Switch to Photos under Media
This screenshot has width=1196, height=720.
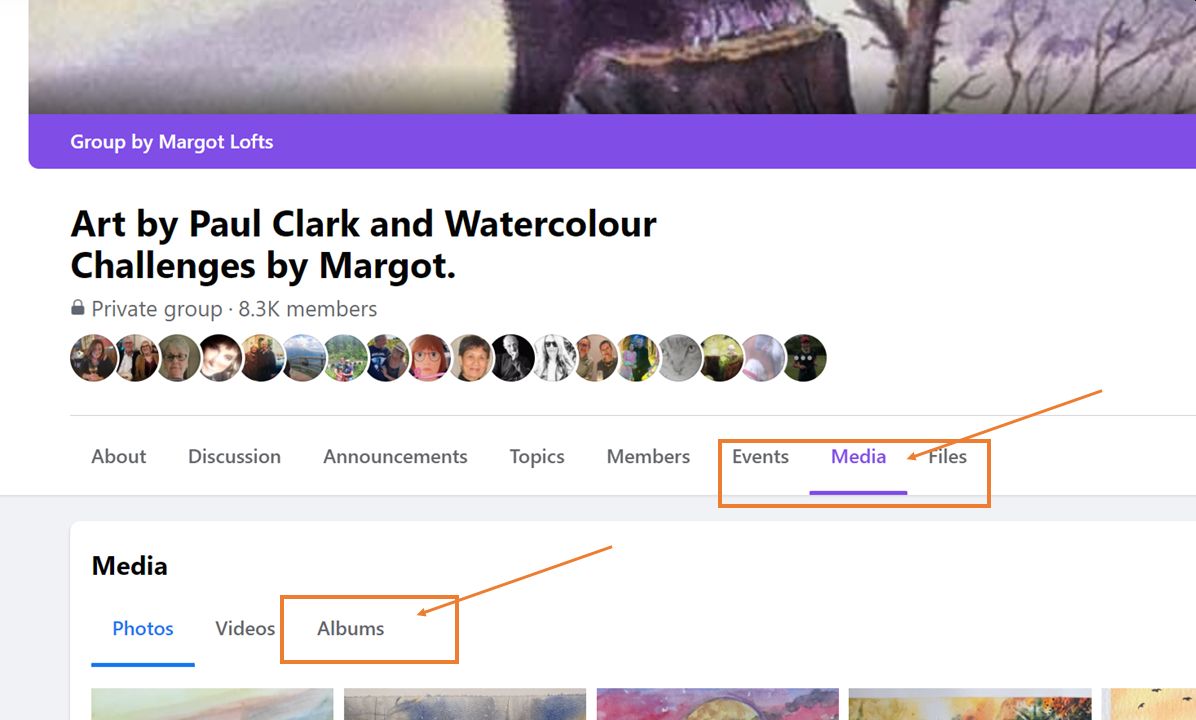click(x=143, y=628)
